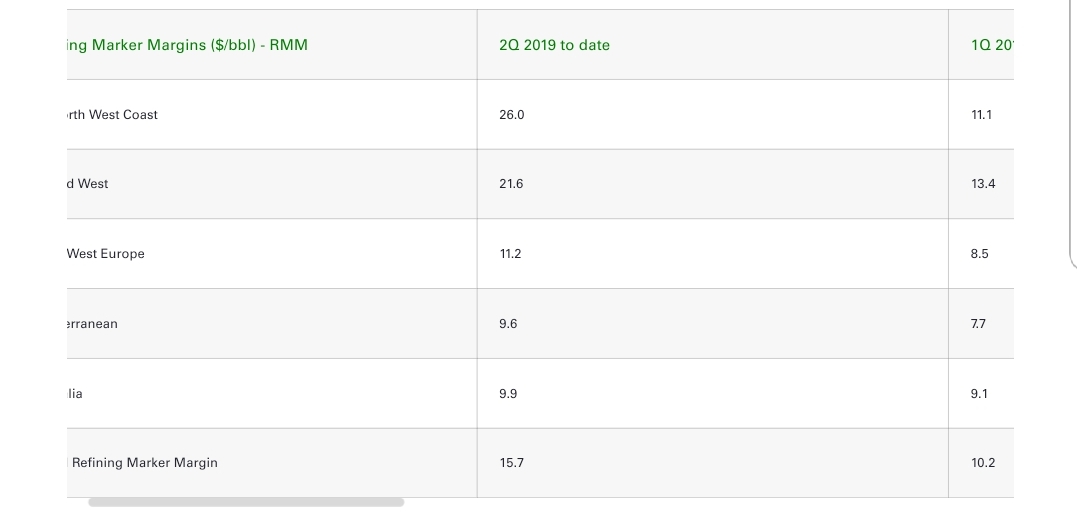Viewport: 1077px width, 525px height.
Task: Click the 9.6 Mediterranean margin cell
Action: tap(508, 324)
